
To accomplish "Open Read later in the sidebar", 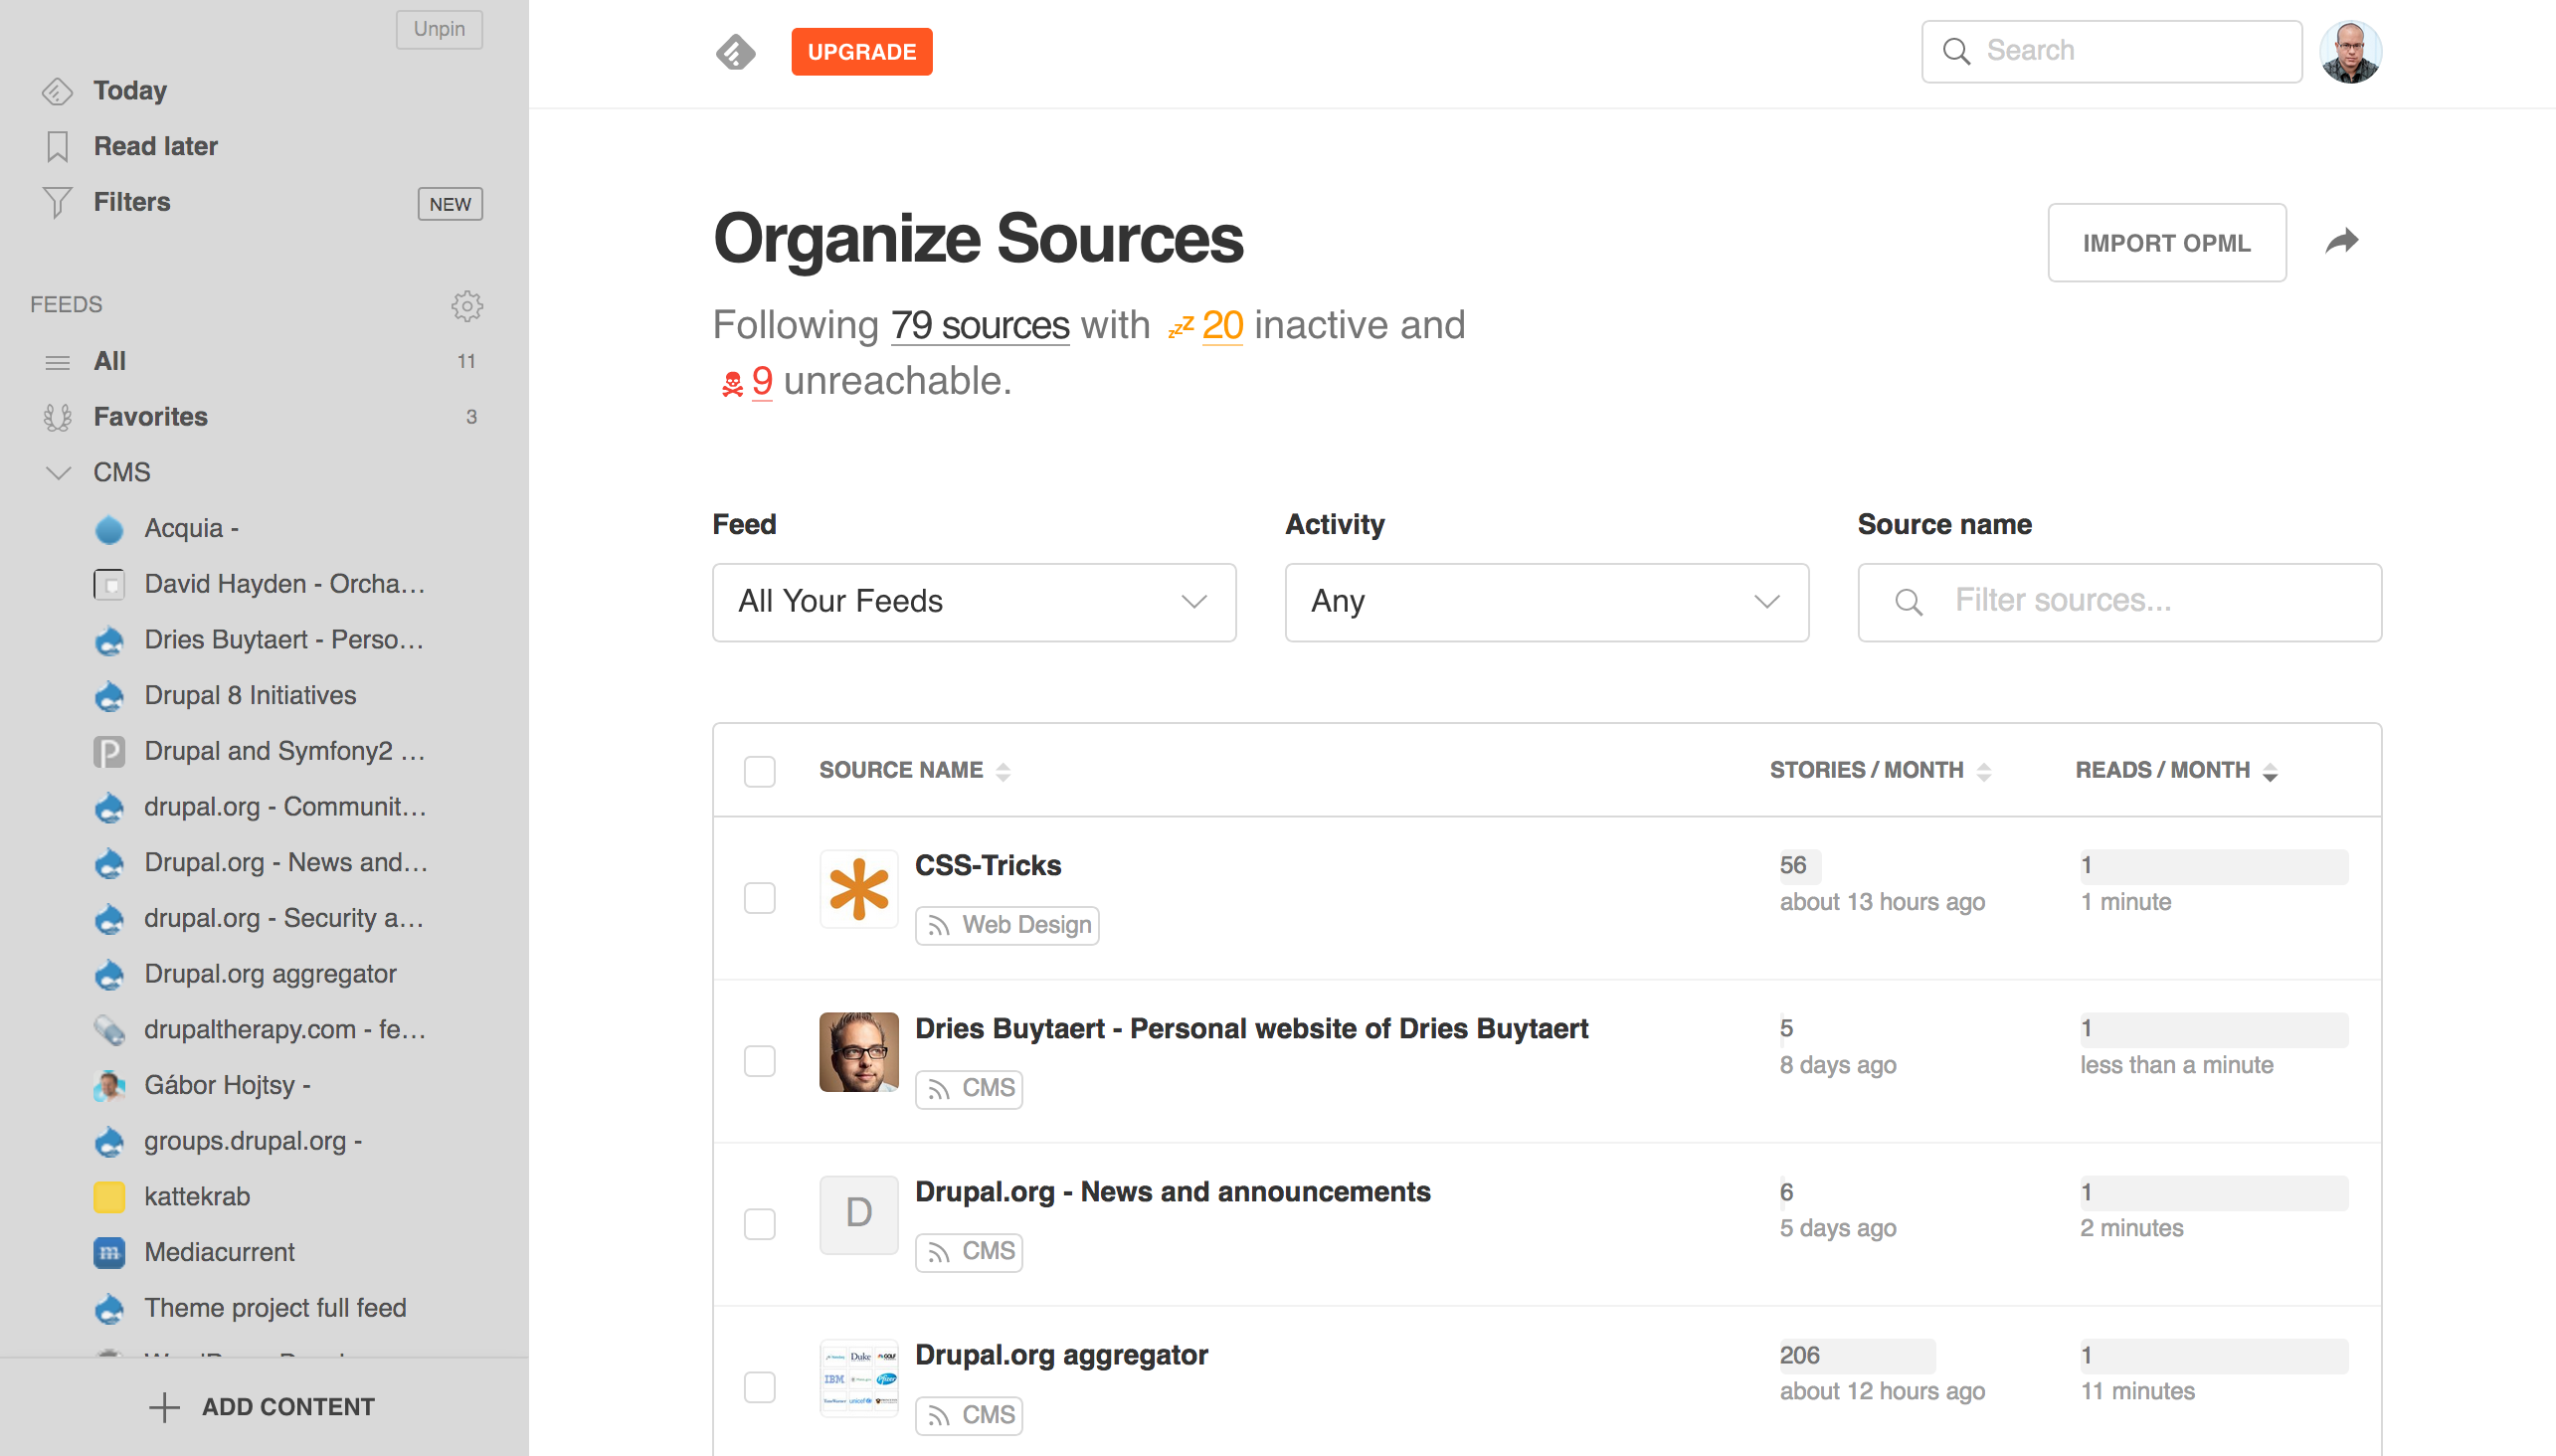I will tap(156, 147).
